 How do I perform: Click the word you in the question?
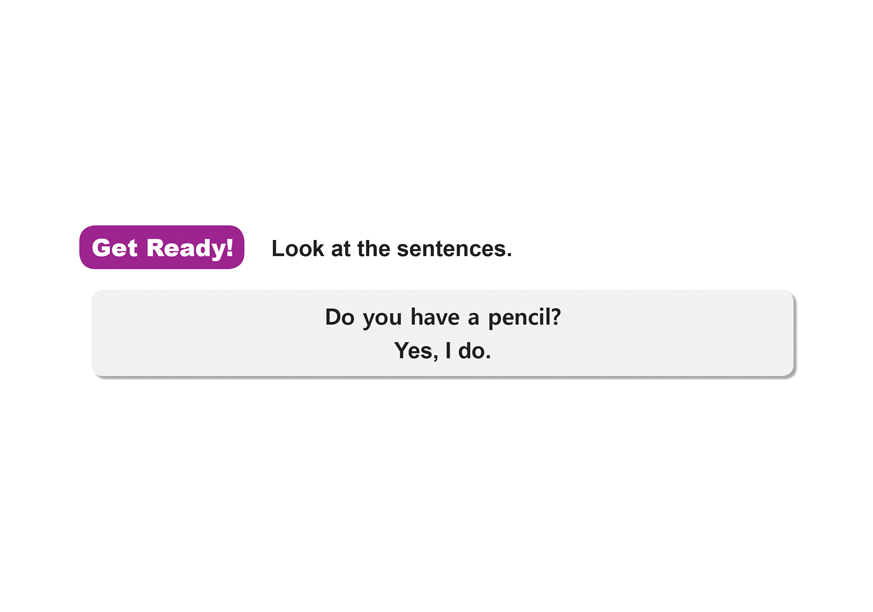382,320
